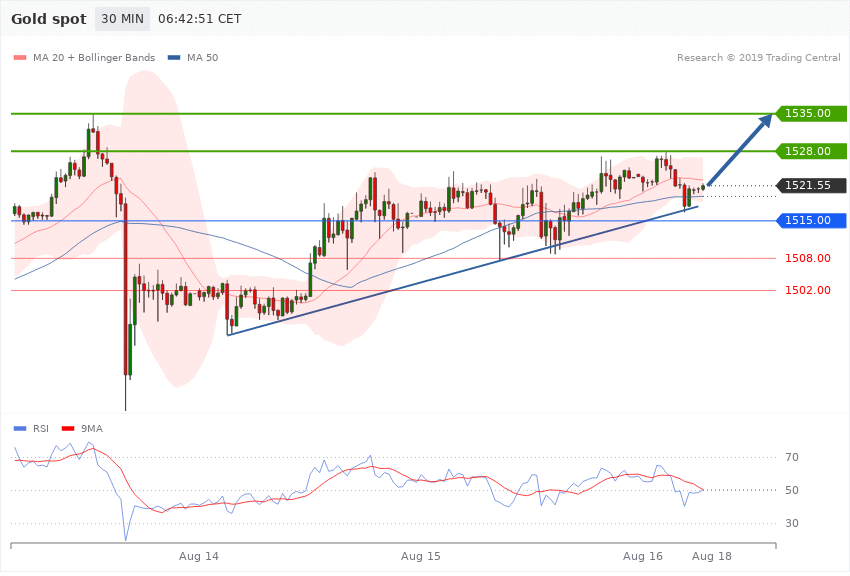Click the 1515.00 pivot price tag
This screenshot has width=850, height=576.
(810, 221)
